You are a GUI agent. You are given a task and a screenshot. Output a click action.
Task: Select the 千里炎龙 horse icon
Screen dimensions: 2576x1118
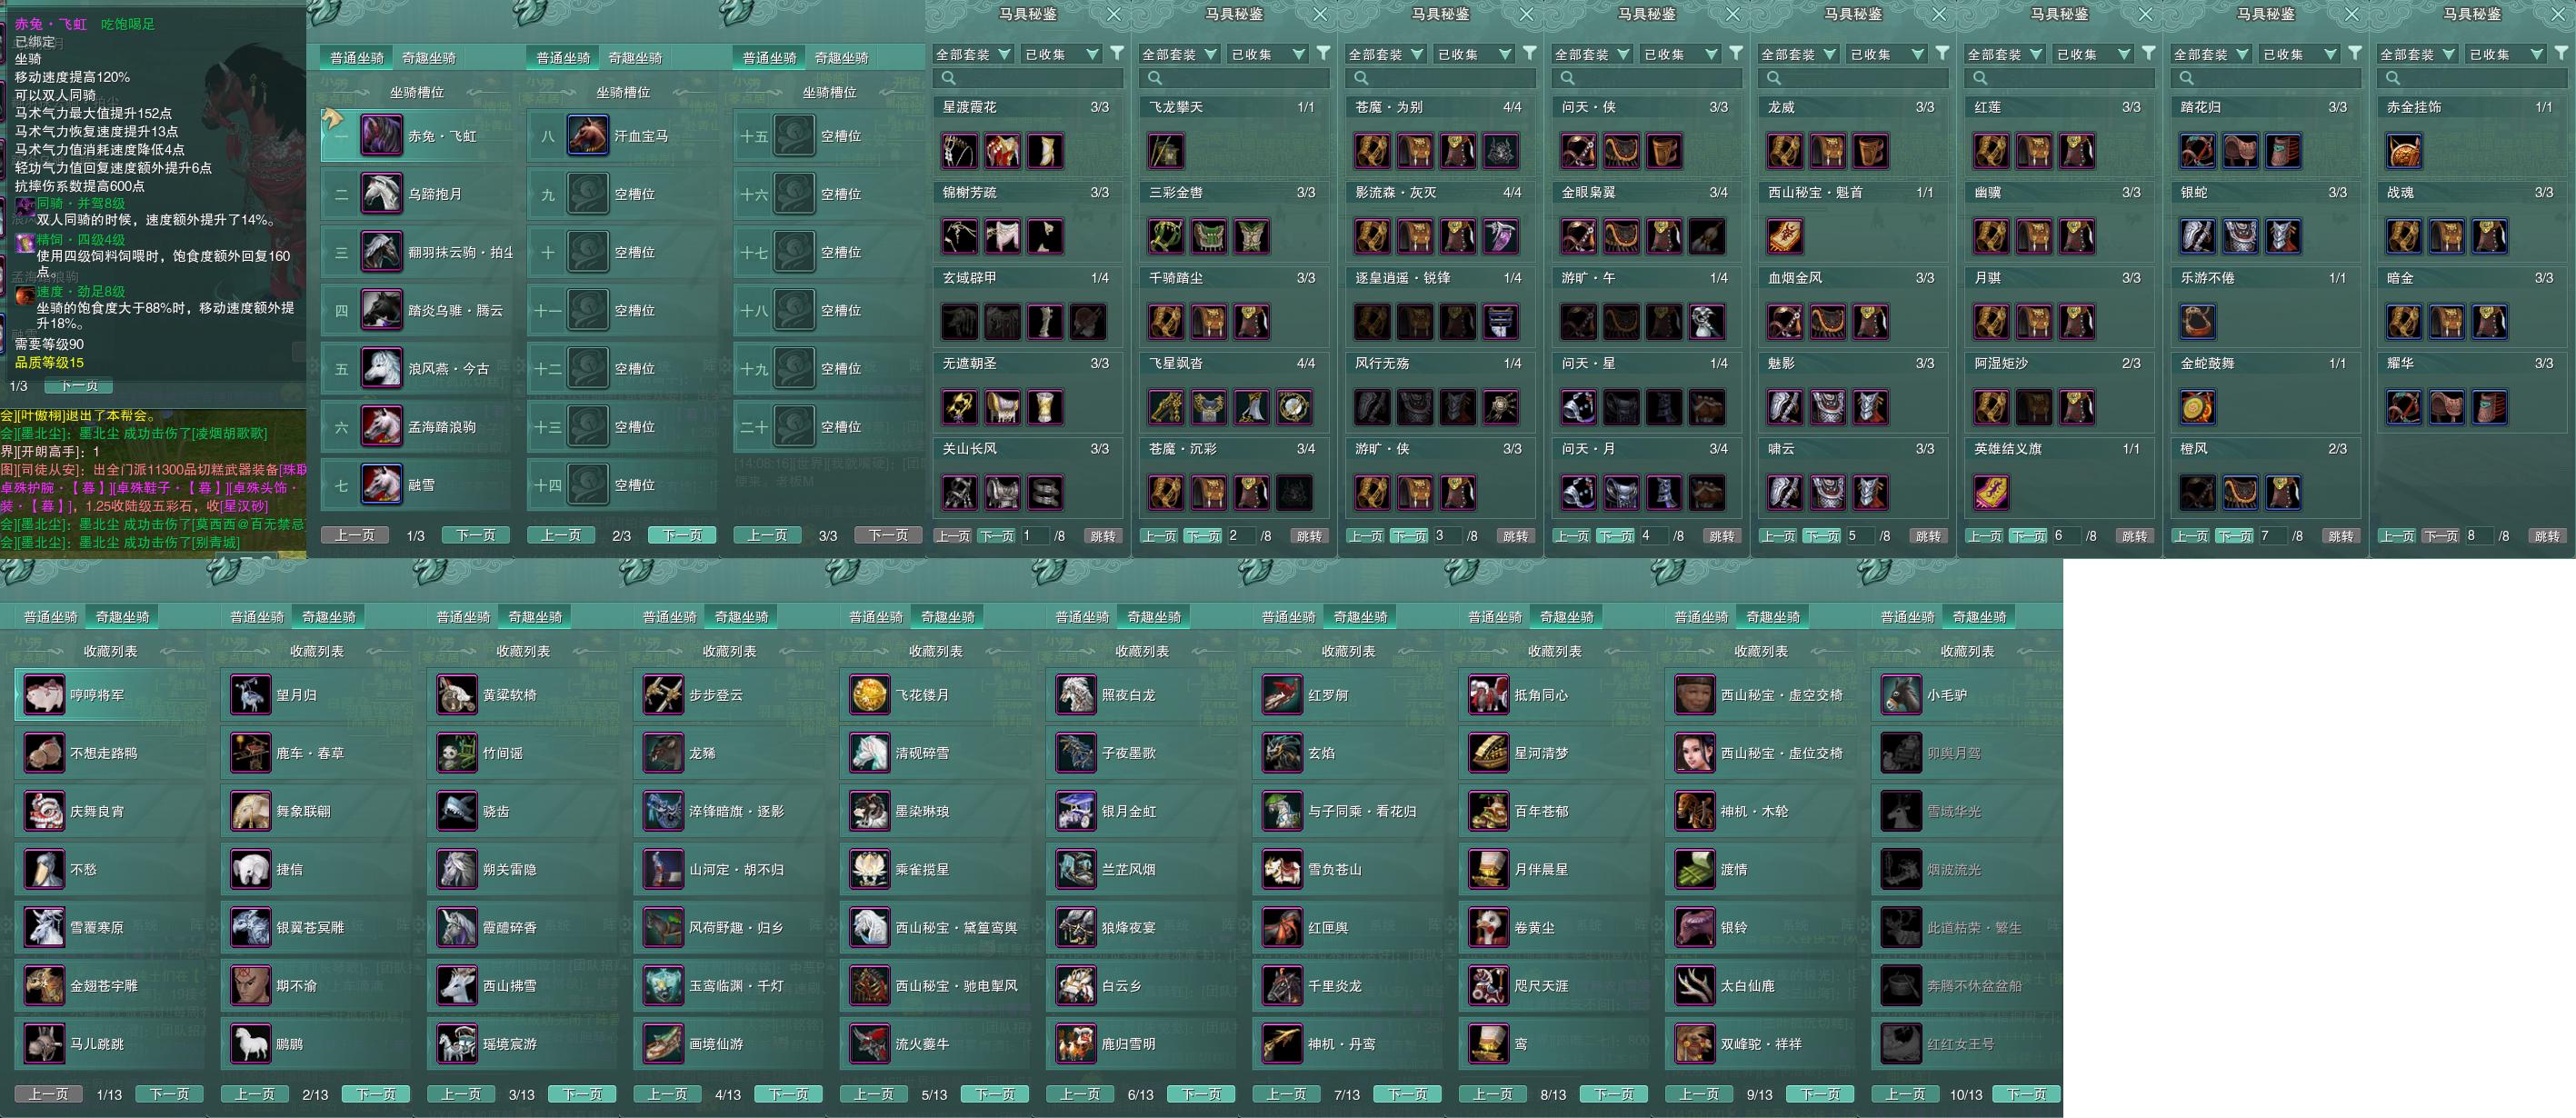point(1282,985)
